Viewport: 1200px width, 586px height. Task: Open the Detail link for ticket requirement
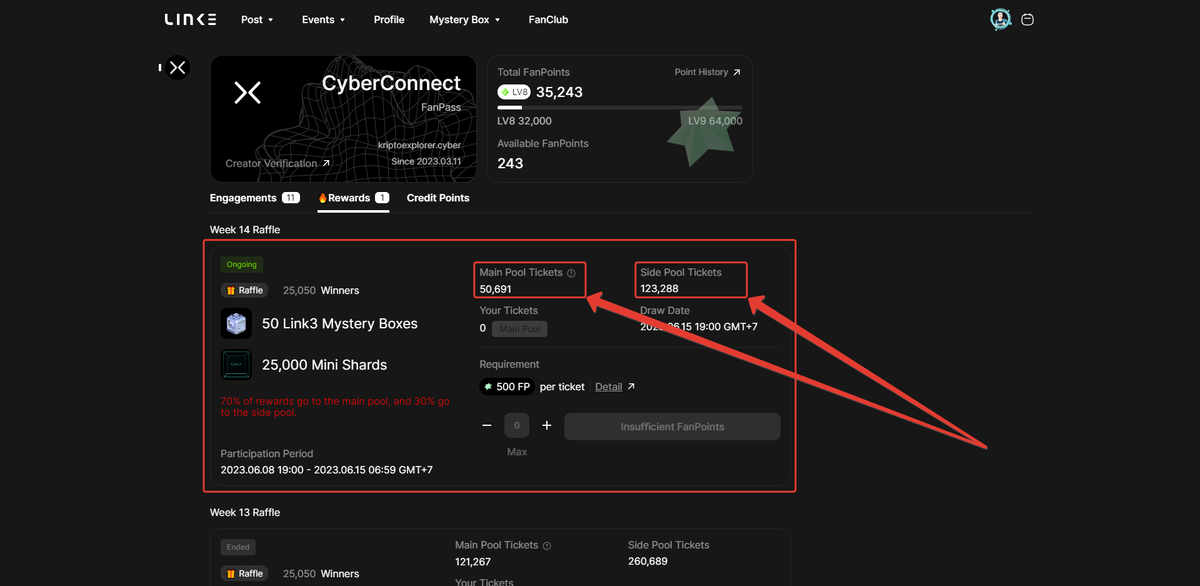(x=615, y=387)
